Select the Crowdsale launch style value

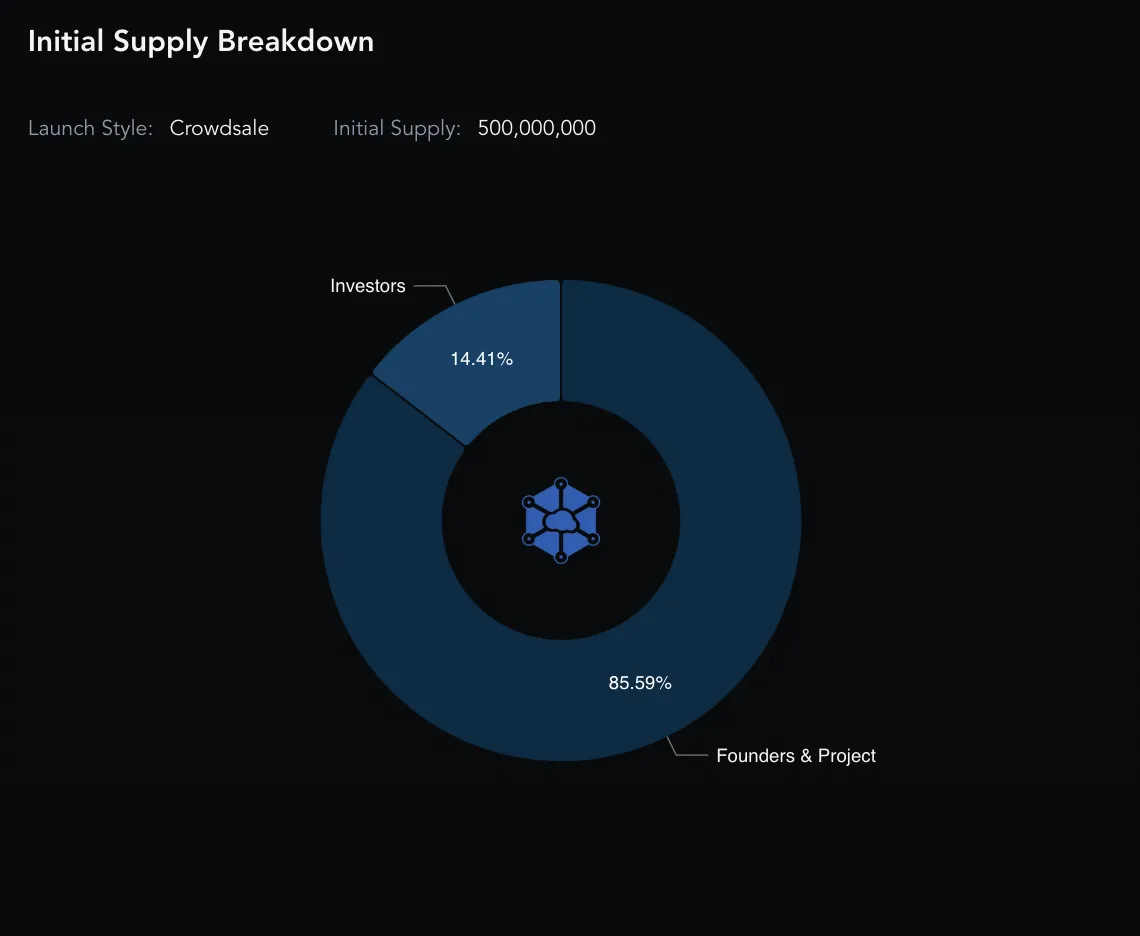click(x=219, y=128)
